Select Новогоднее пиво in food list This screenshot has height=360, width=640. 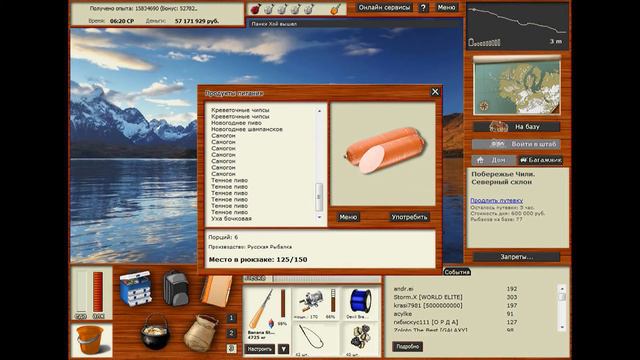tap(236, 123)
